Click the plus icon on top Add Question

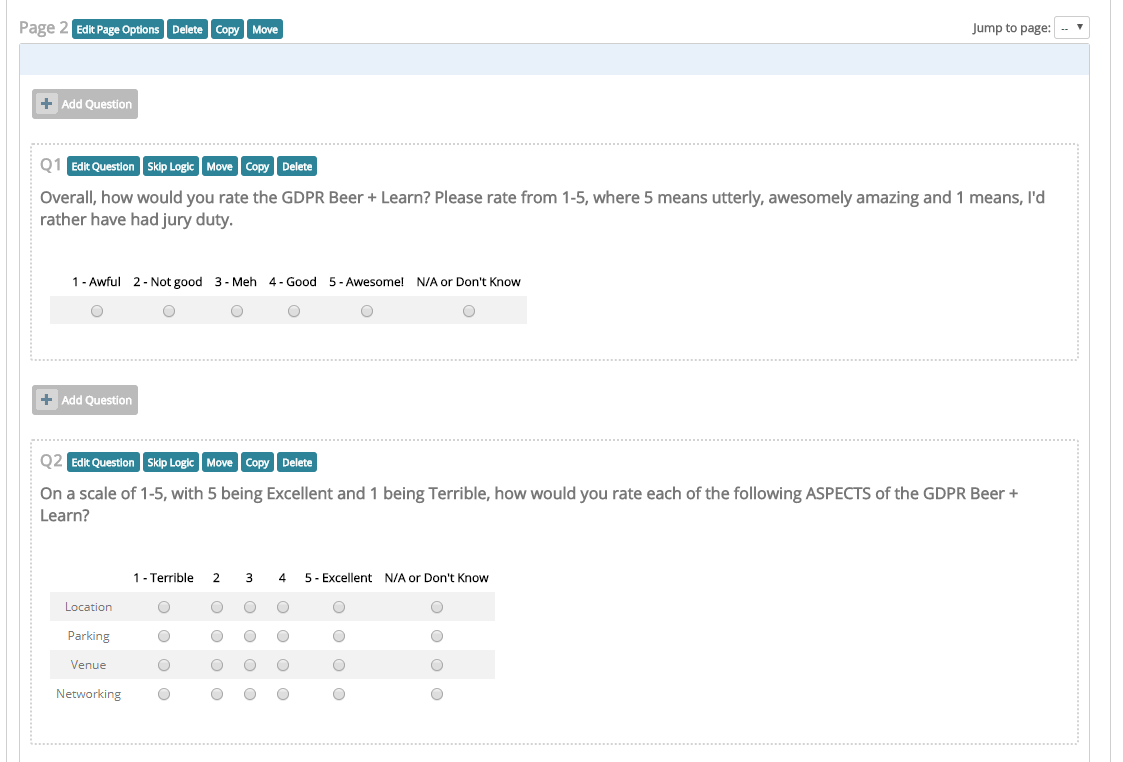point(47,104)
